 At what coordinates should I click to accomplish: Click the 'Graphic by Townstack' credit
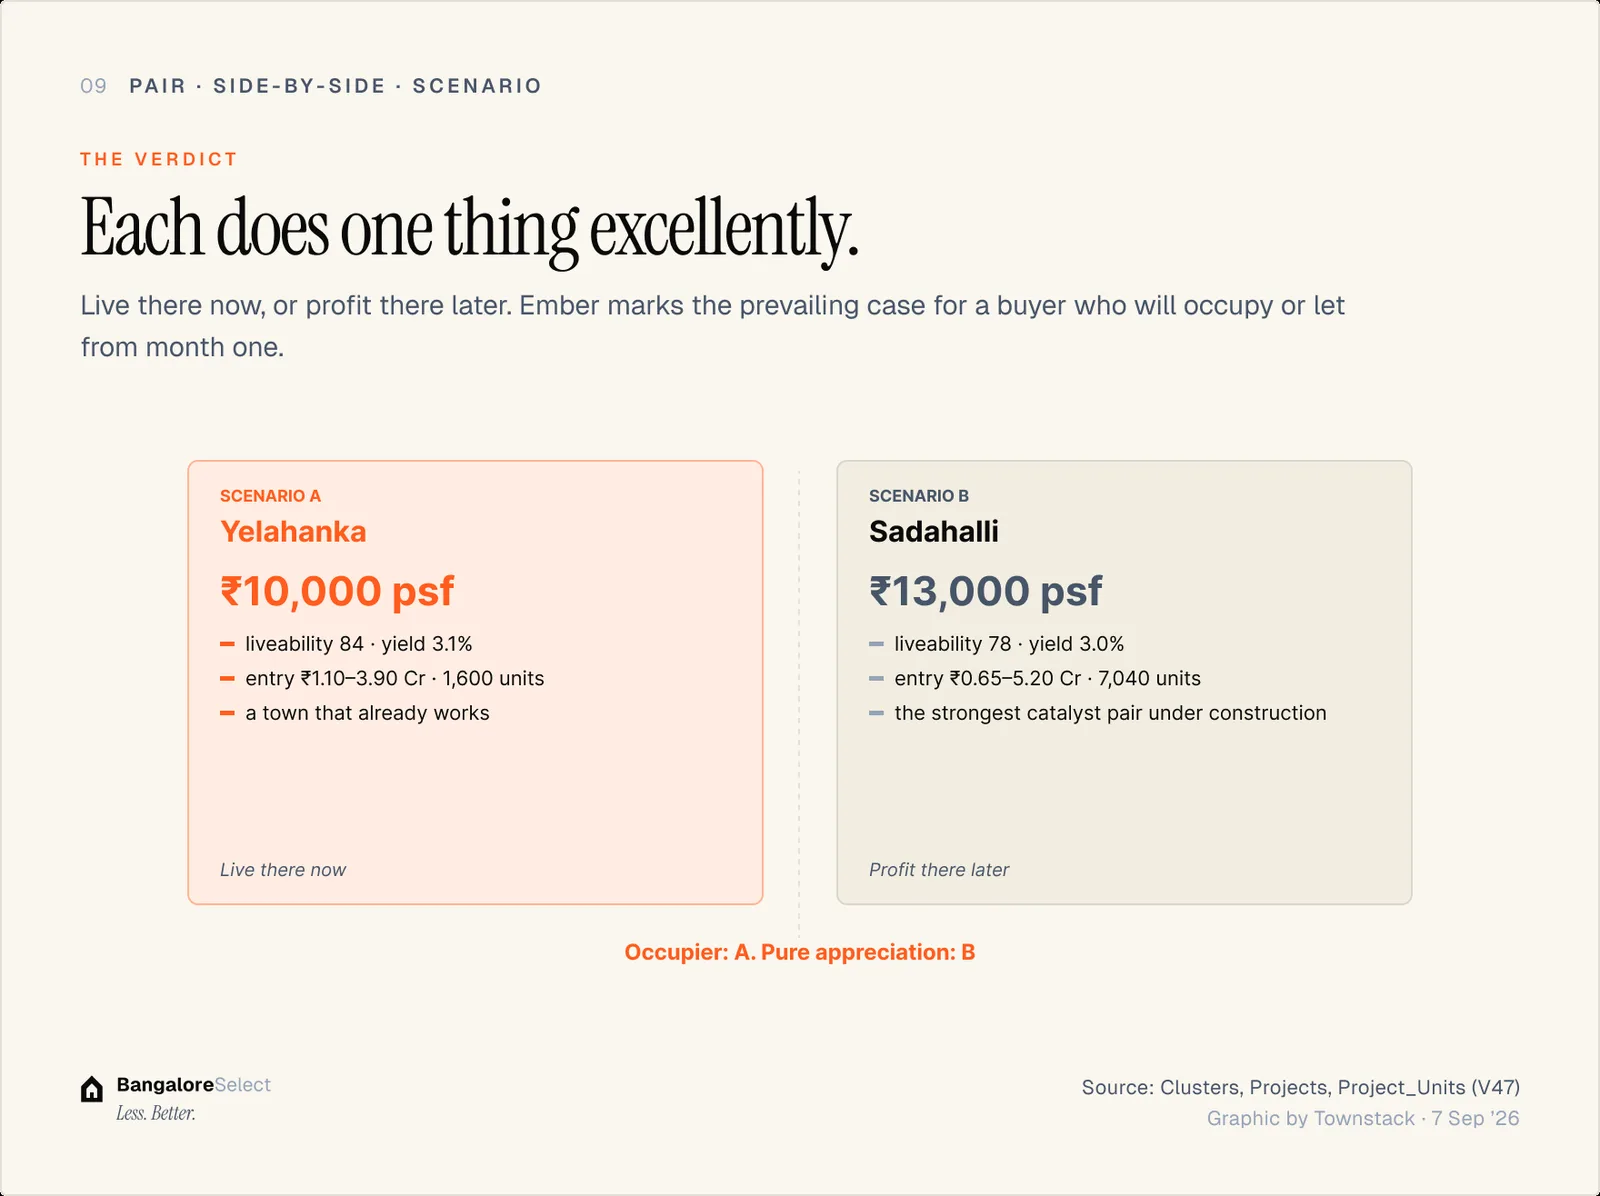click(1310, 1118)
